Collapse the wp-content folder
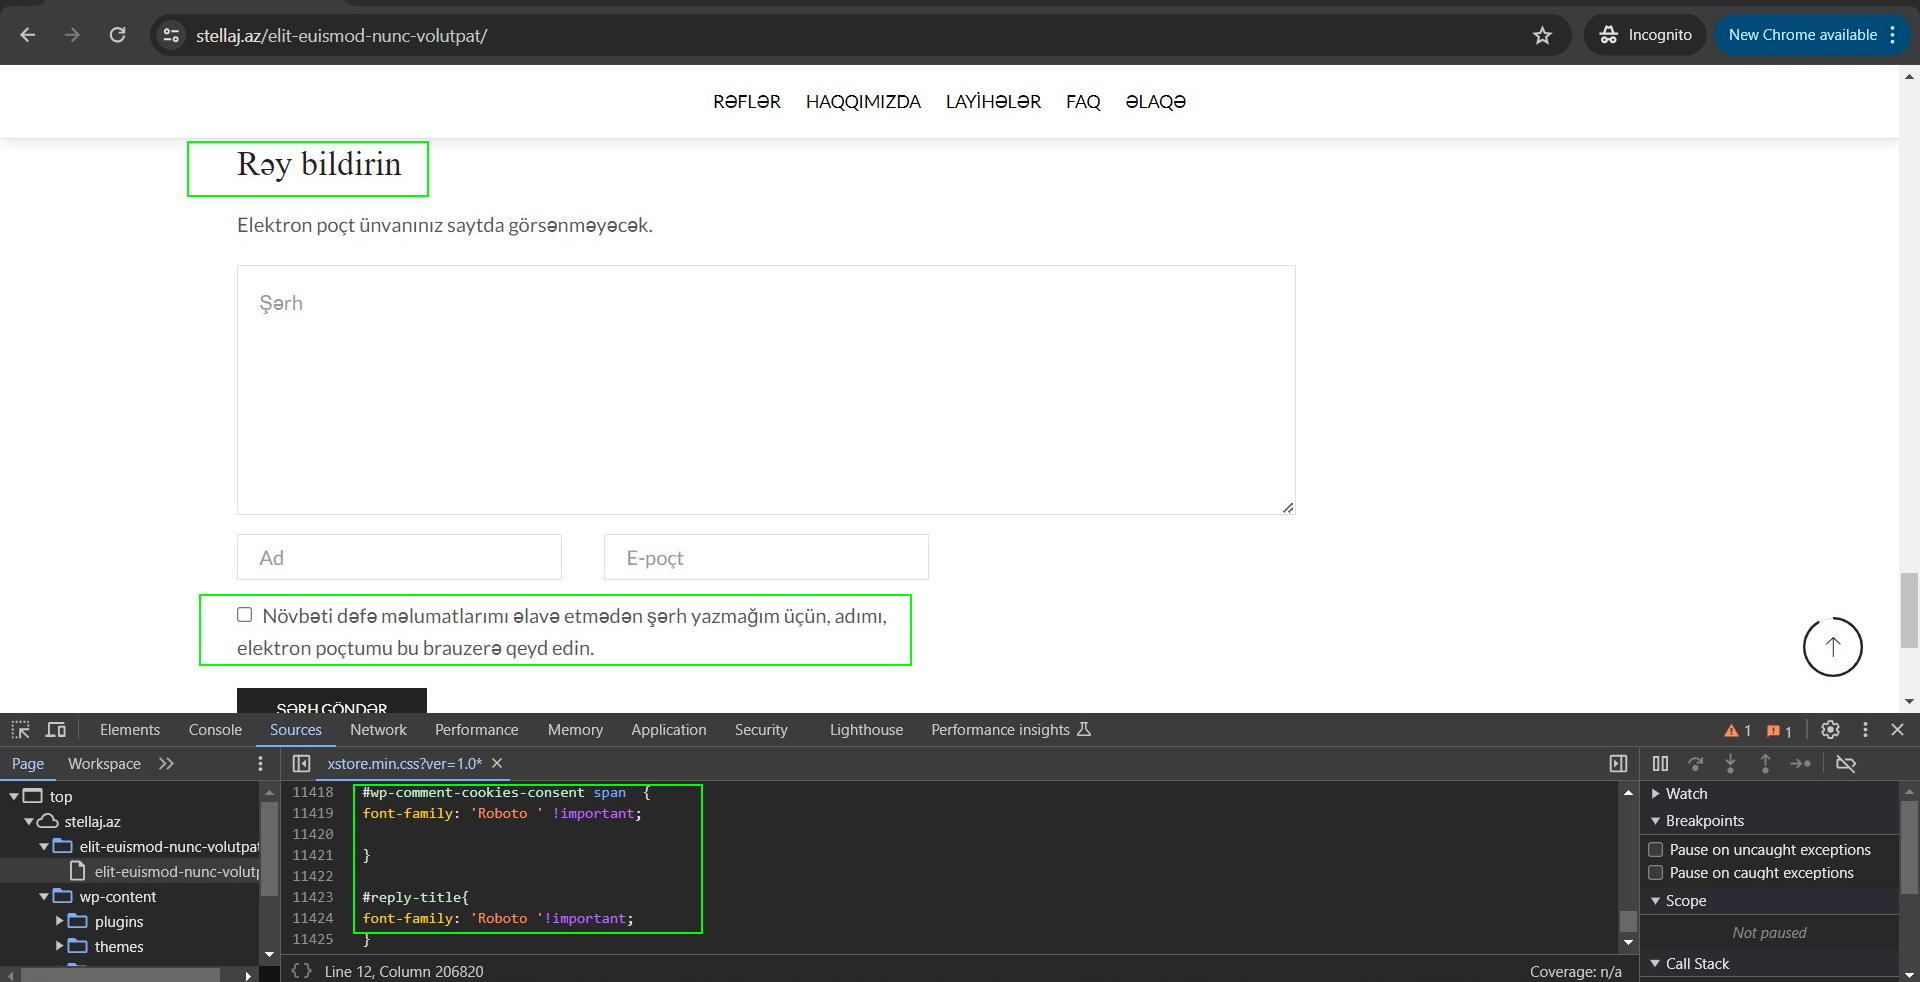This screenshot has width=1920, height=982. 44,897
